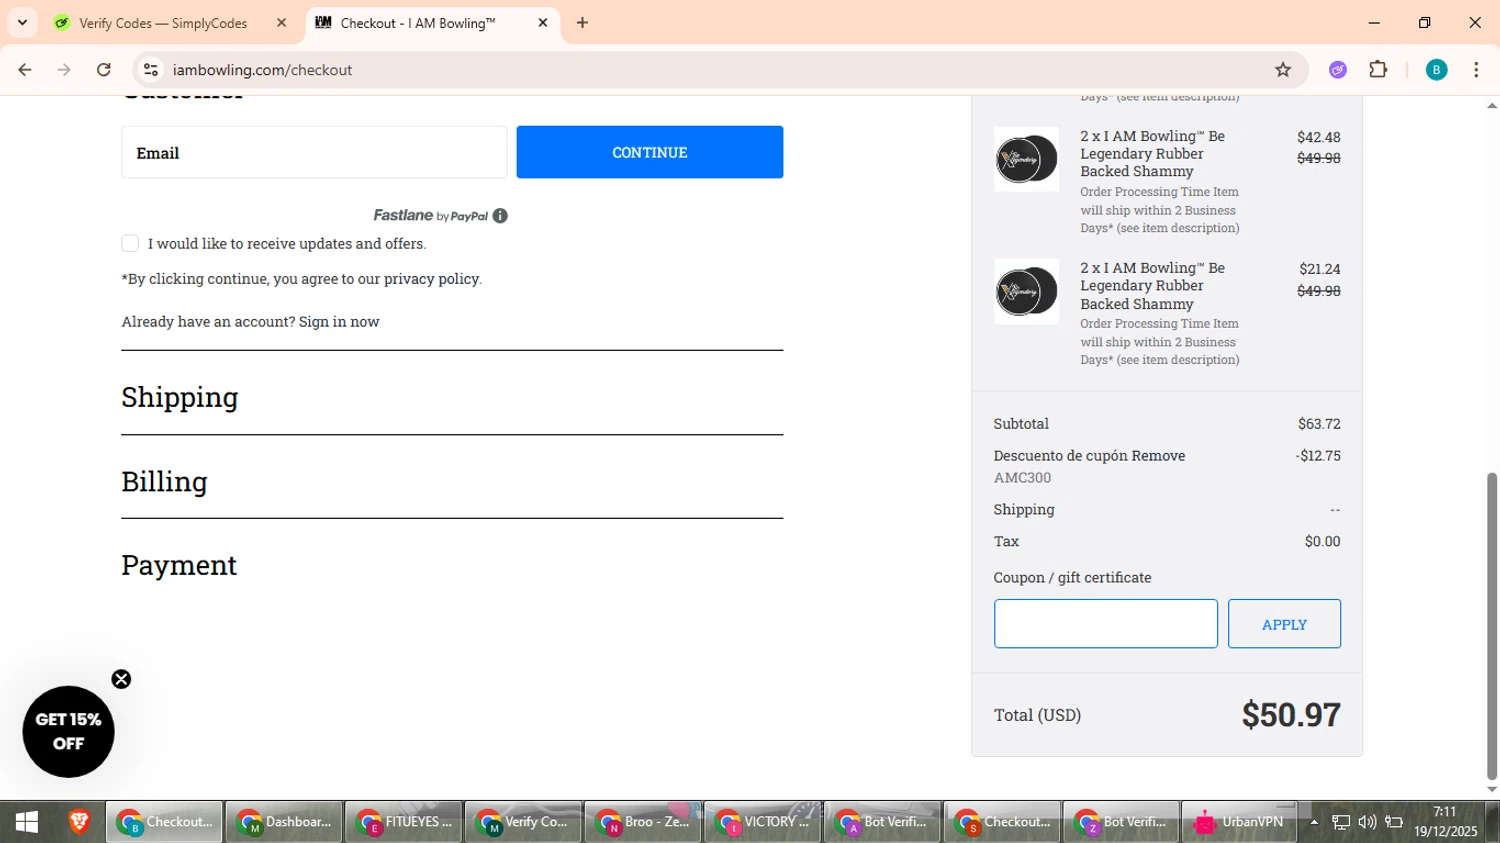Viewport: 1500px width, 843px height.
Task: Dismiss the GET 15% OFF popup
Action: [121, 680]
